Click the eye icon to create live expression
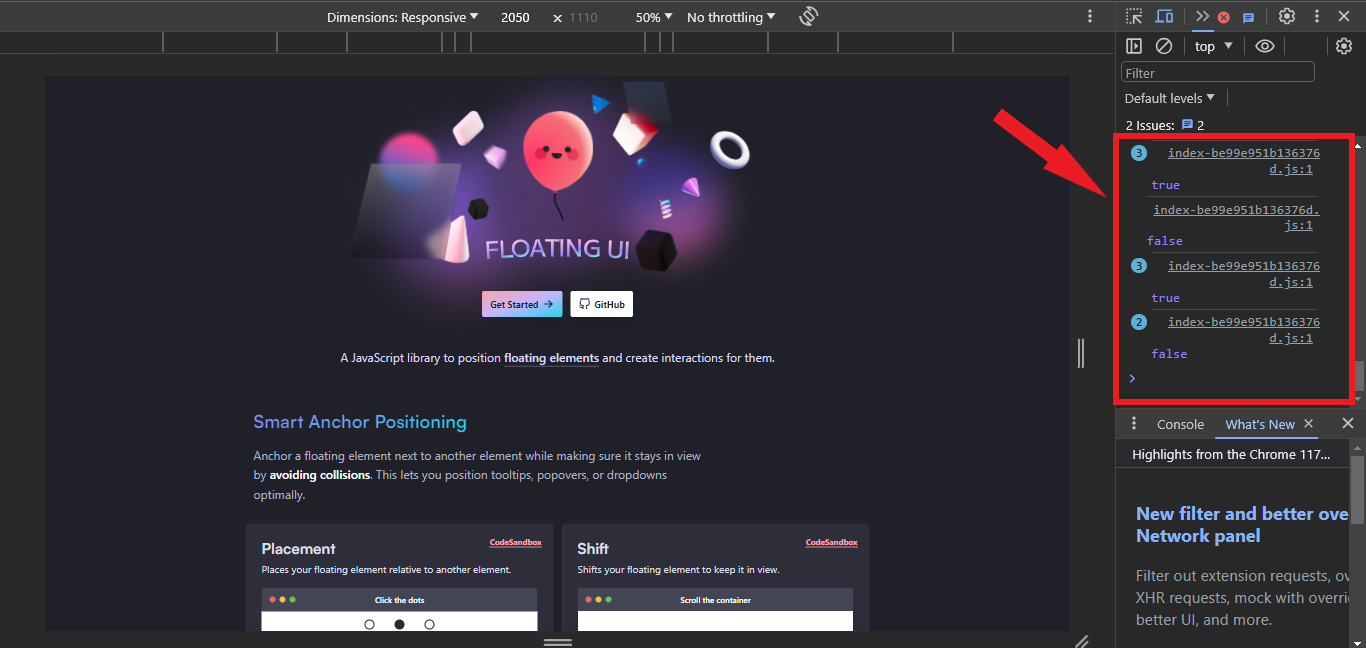Image resolution: width=1366 pixels, height=648 pixels. pyautogui.click(x=1265, y=45)
